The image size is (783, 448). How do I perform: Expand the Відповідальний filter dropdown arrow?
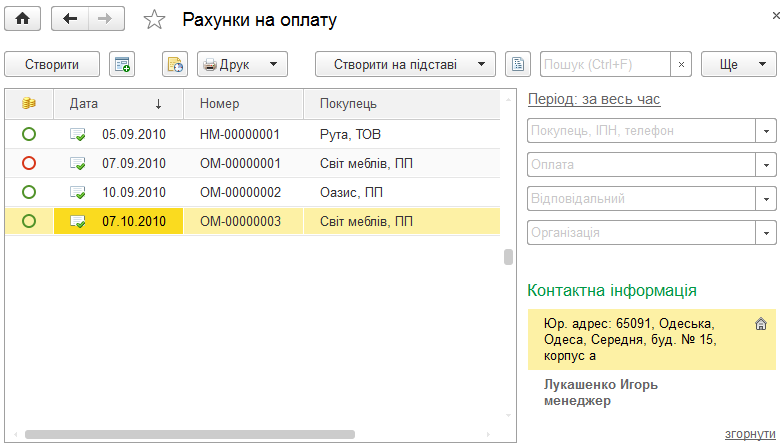(x=766, y=199)
